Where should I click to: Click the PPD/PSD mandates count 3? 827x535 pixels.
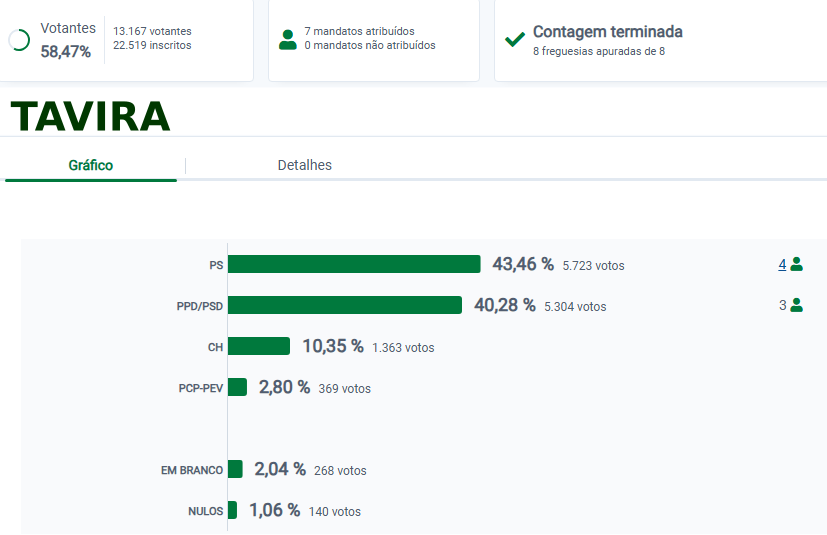tap(783, 306)
